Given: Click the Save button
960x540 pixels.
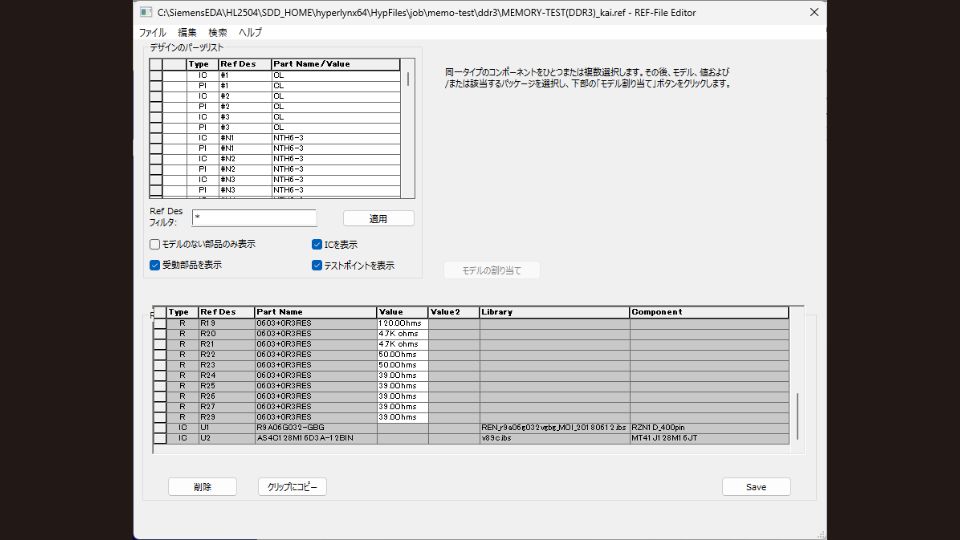Looking at the screenshot, I should [756, 487].
